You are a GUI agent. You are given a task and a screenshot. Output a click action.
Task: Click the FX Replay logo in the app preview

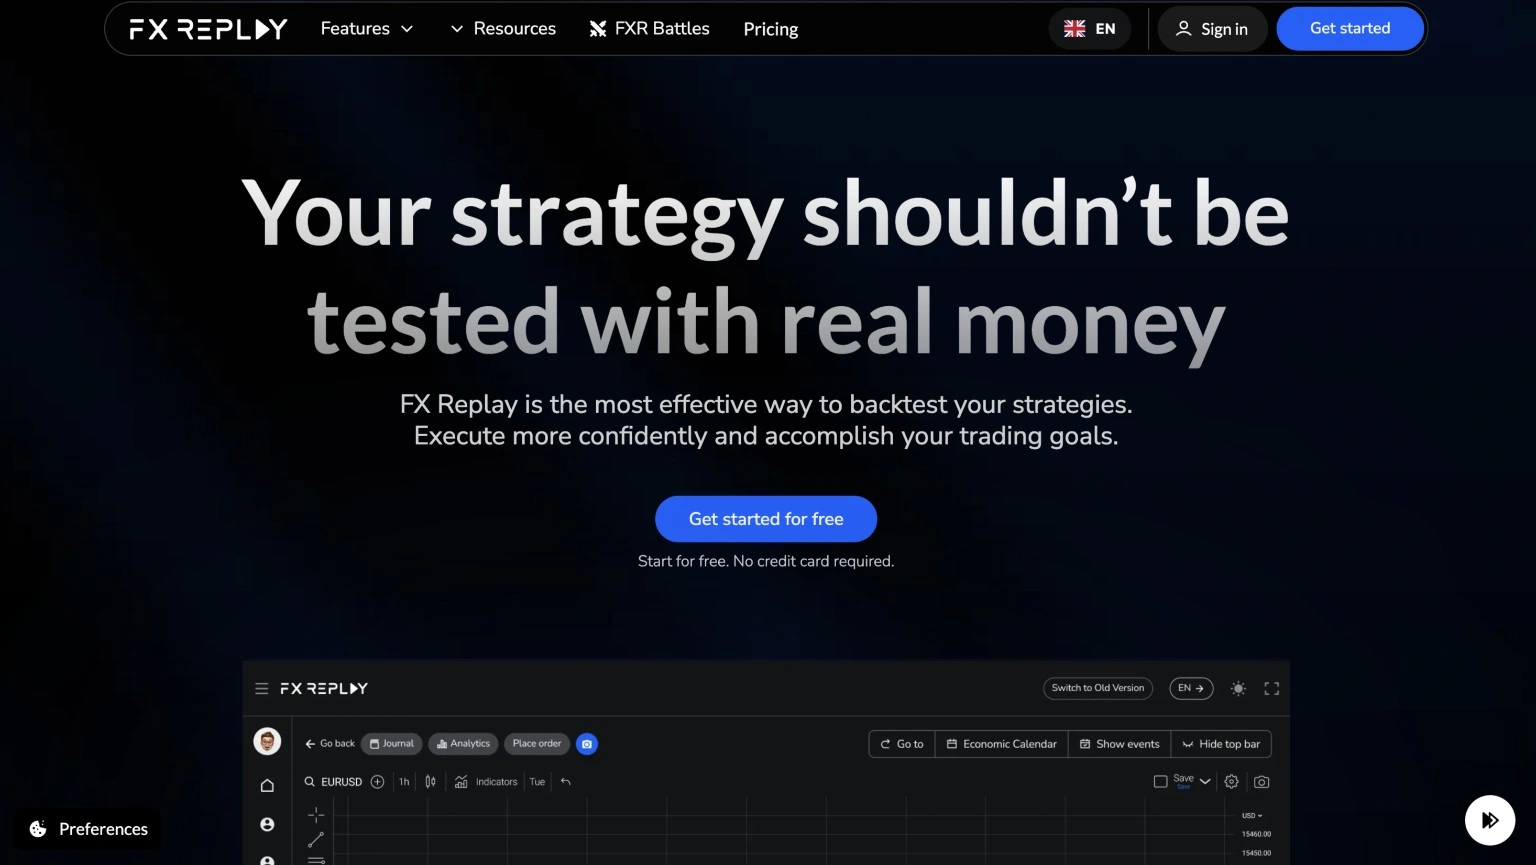click(324, 689)
